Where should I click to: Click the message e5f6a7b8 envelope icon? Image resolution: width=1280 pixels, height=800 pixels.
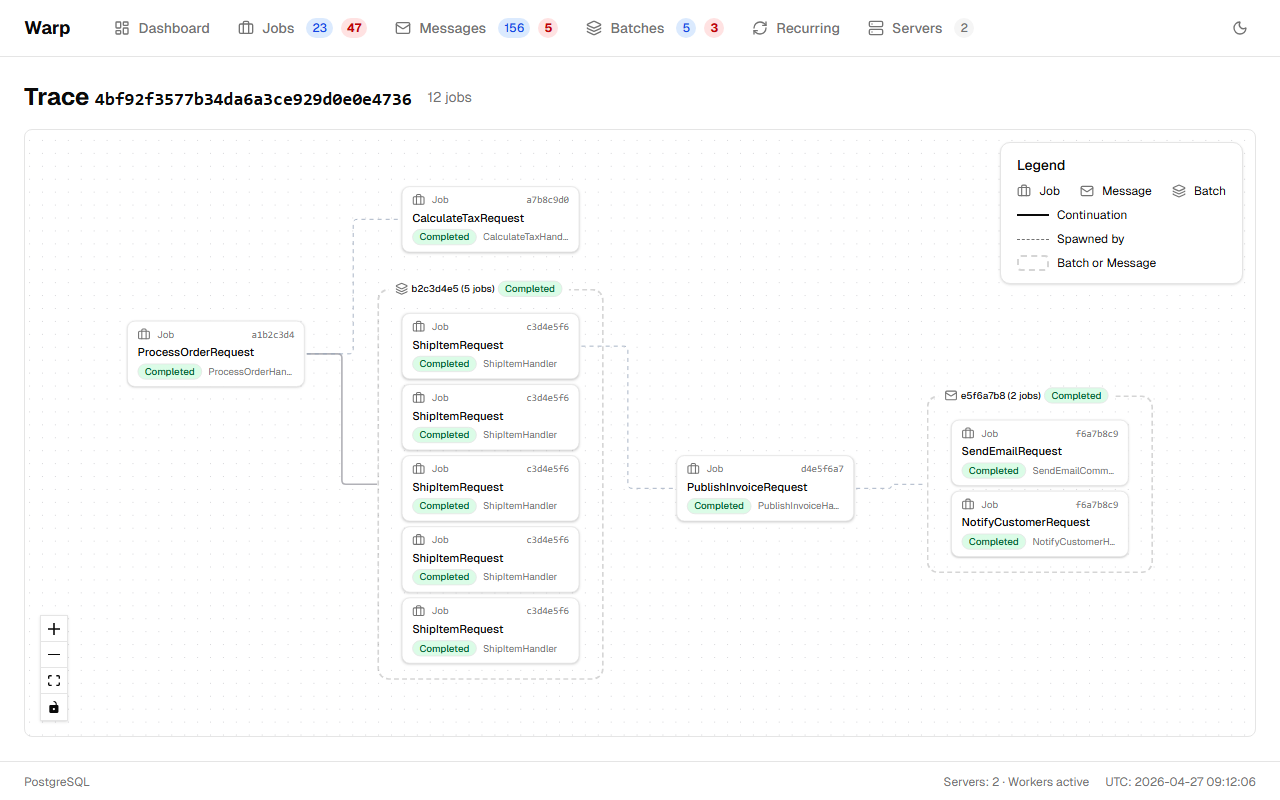(x=951, y=396)
